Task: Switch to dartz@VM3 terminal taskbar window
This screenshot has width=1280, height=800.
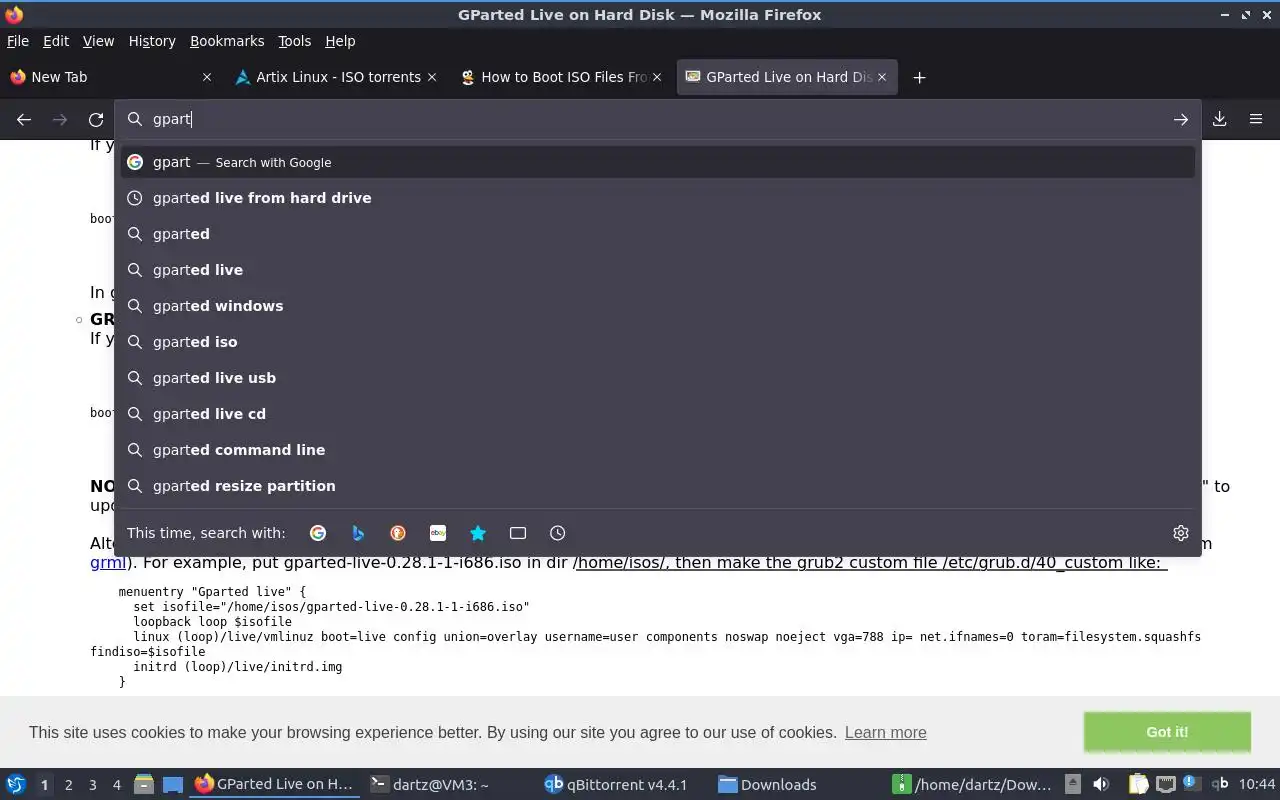Action: (448, 785)
